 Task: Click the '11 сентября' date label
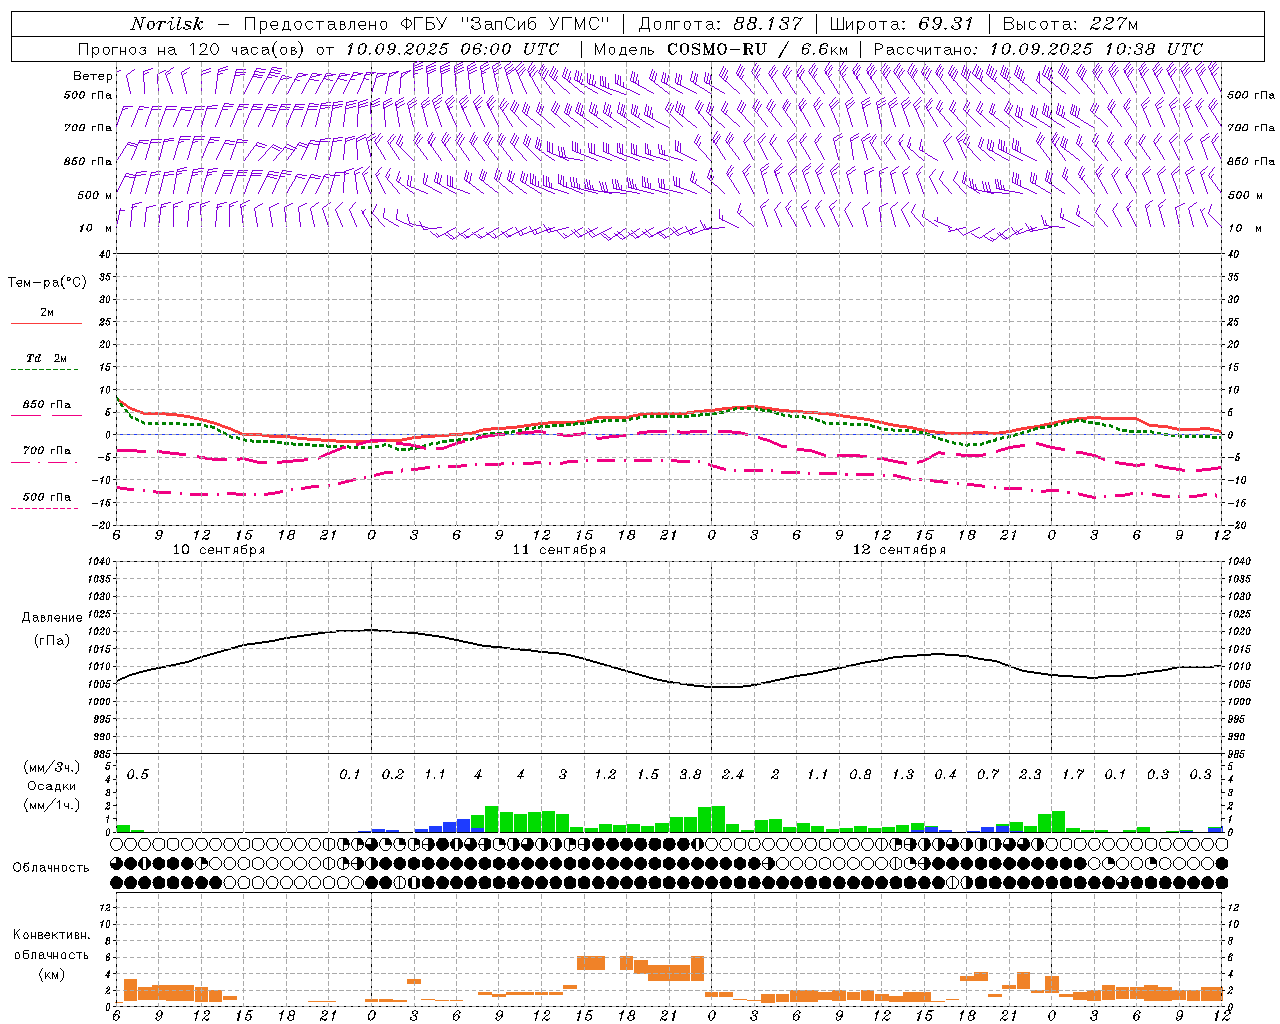559,550
